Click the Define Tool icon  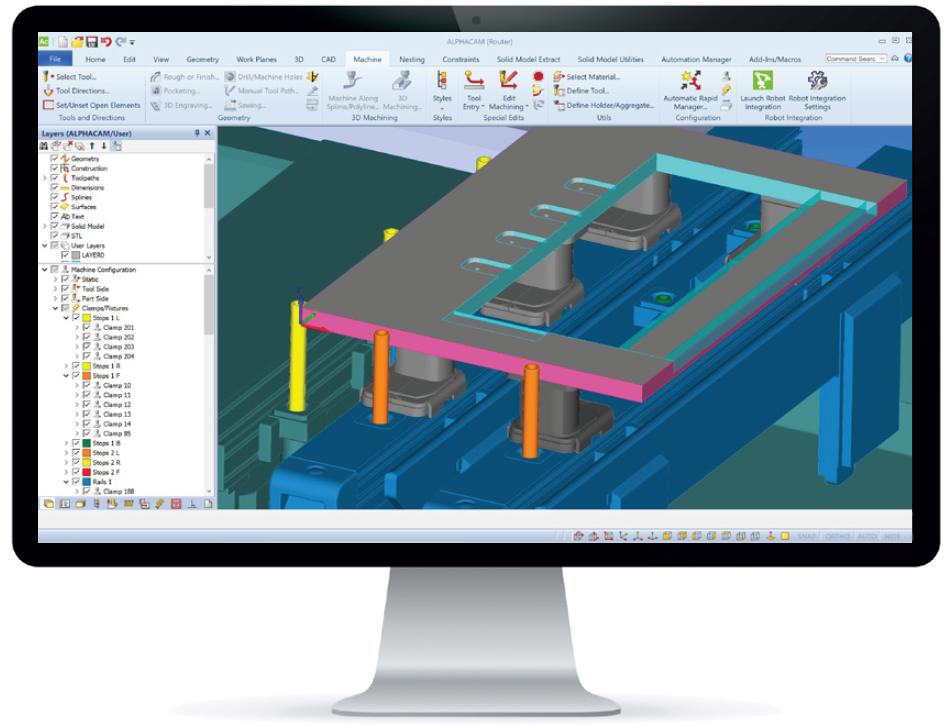click(x=559, y=91)
